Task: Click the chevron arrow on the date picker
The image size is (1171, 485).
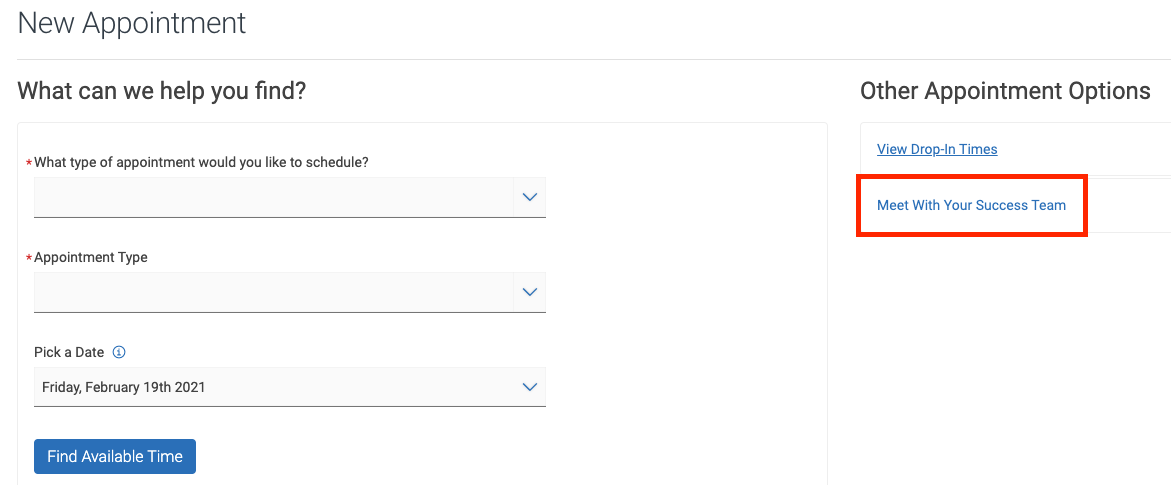Action: coord(530,387)
